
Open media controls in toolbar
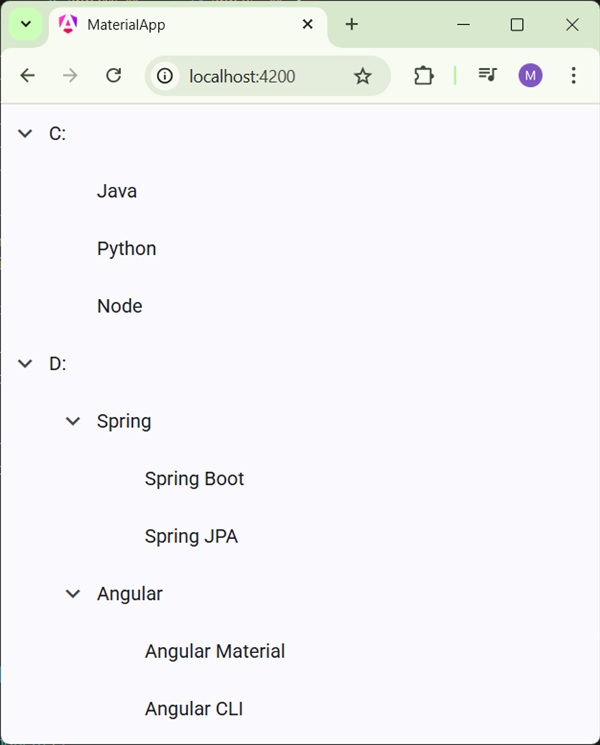(487, 76)
